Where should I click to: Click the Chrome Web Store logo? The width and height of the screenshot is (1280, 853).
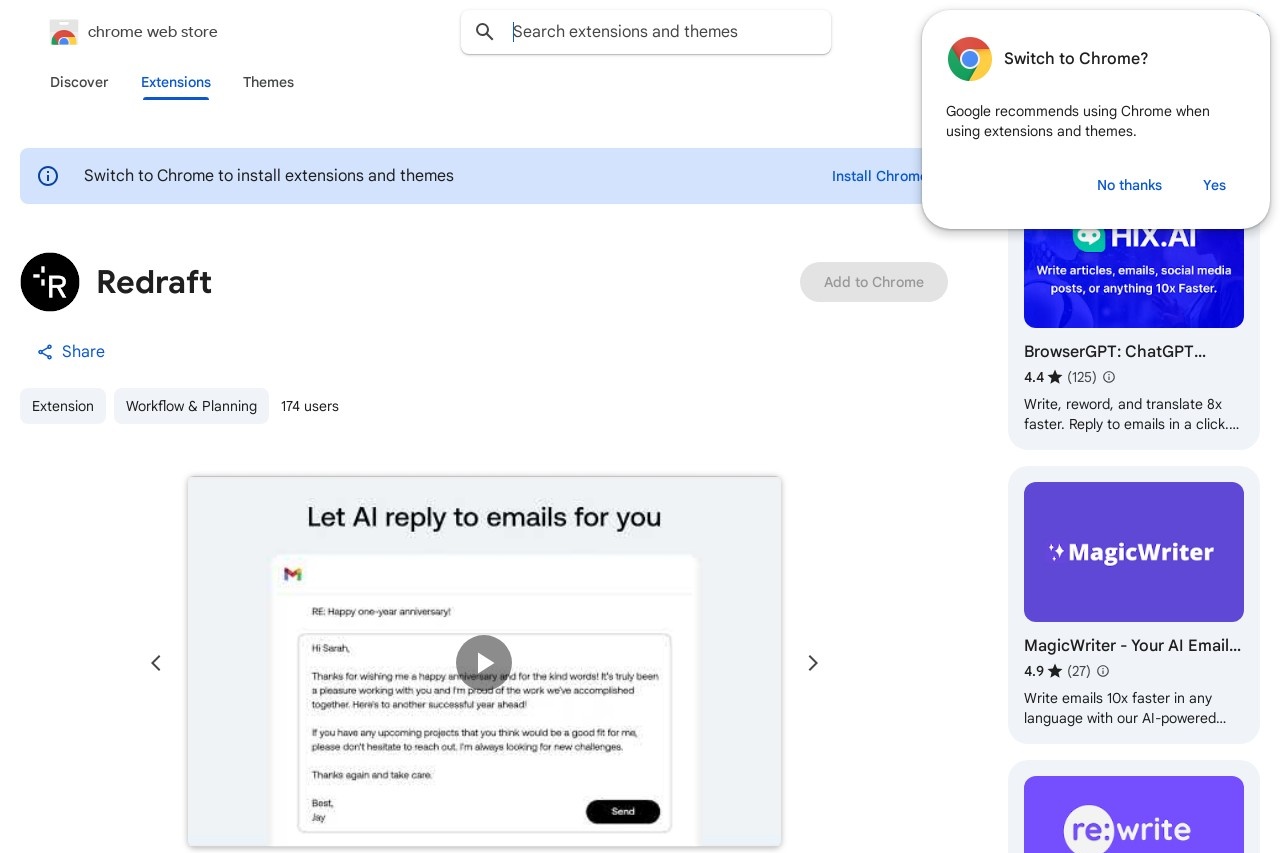[x=64, y=32]
